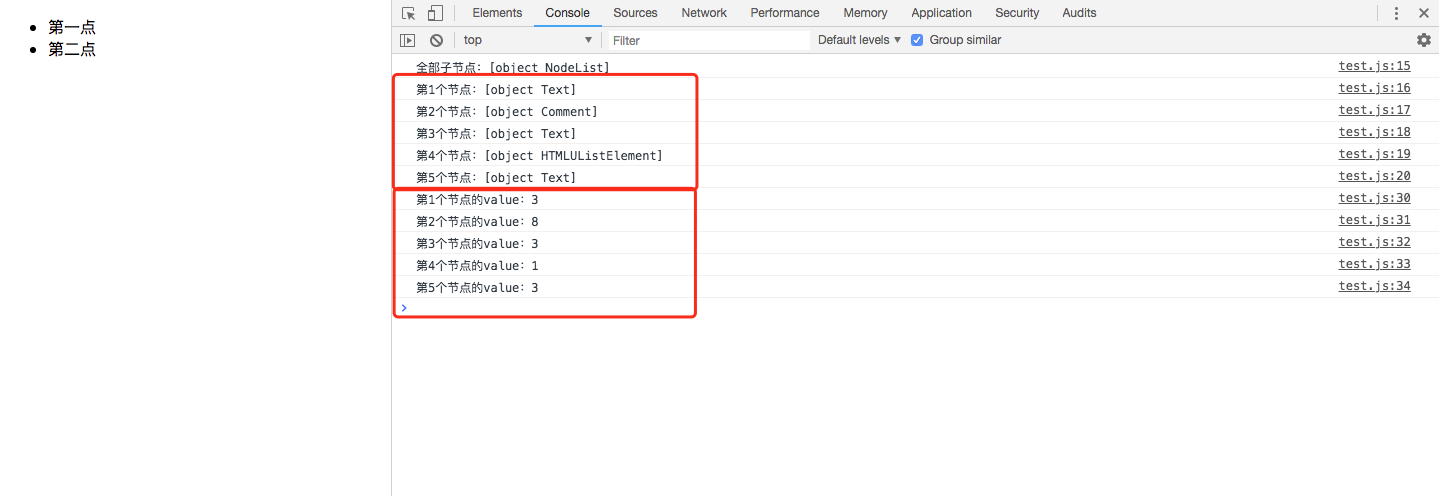Image resolution: width=1439 pixels, height=496 pixels.
Task: Toggle the Group similar checkbox
Action: [917, 40]
